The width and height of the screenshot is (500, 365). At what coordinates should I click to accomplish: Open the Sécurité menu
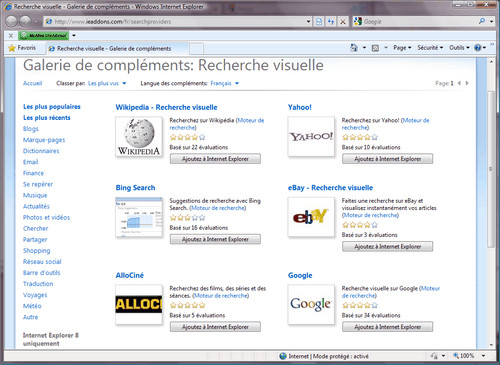click(x=430, y=48)
